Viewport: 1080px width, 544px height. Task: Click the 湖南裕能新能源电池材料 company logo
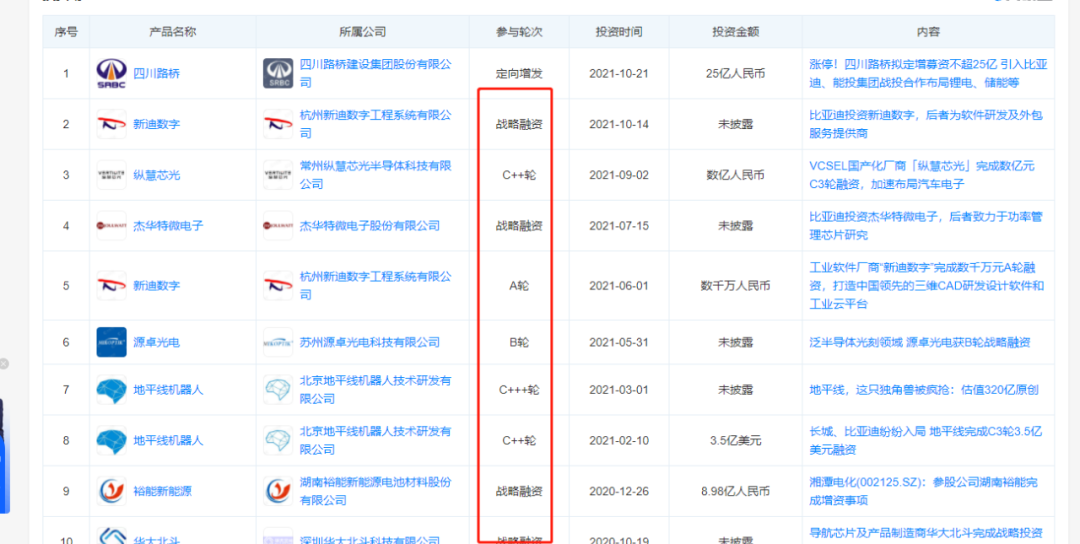(x=278, y=491)
